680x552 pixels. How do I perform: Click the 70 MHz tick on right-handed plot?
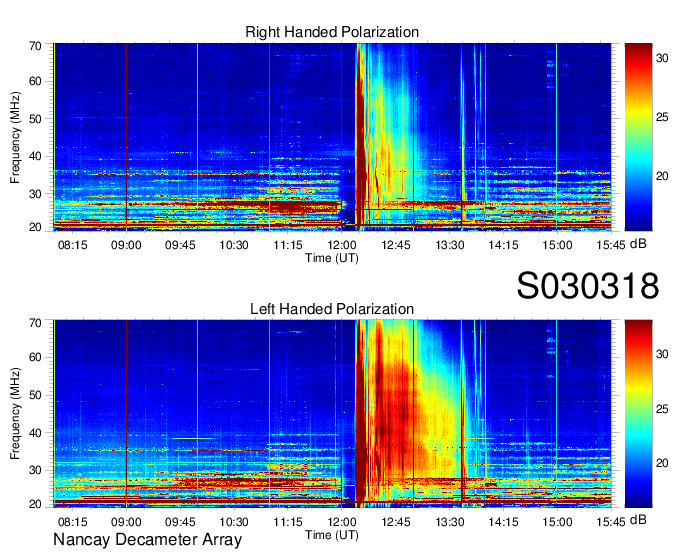35,46
